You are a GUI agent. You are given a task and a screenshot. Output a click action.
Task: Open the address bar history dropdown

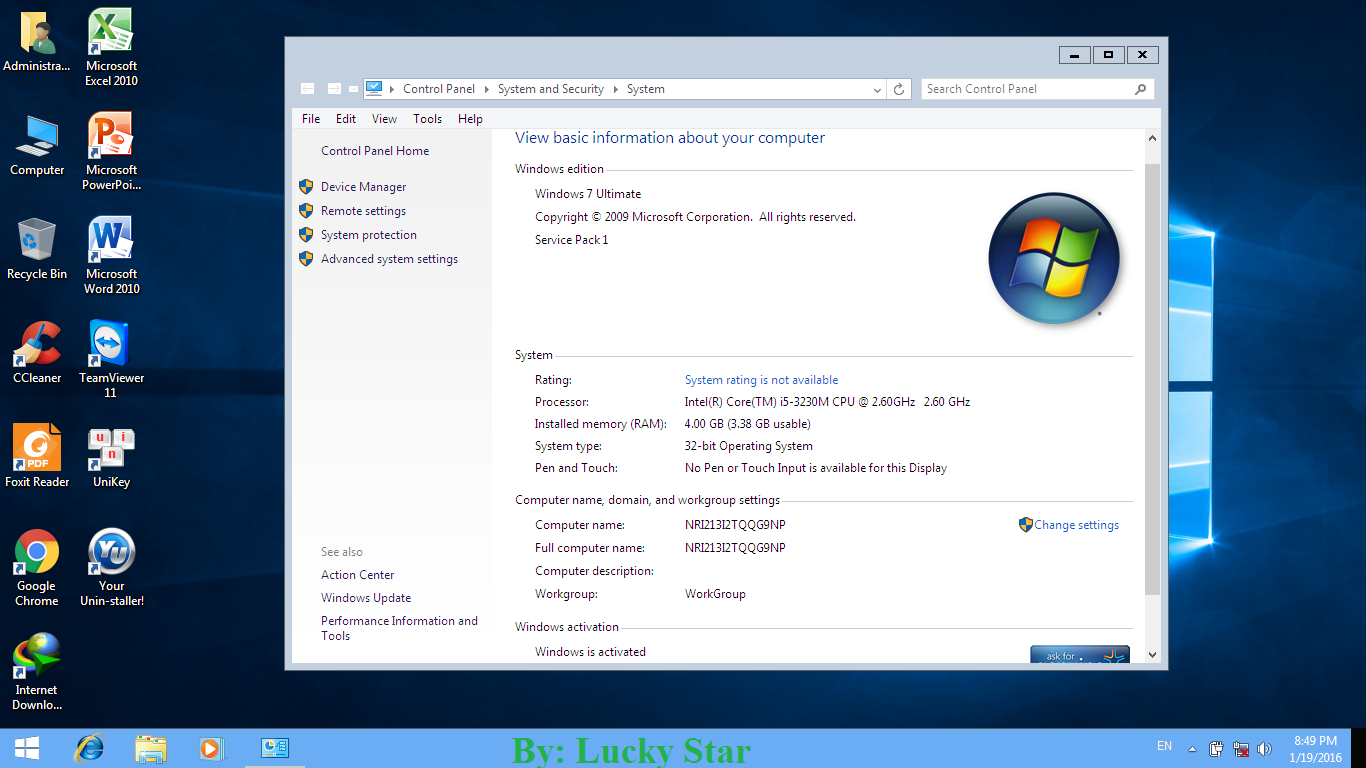(x=877, y=88)
